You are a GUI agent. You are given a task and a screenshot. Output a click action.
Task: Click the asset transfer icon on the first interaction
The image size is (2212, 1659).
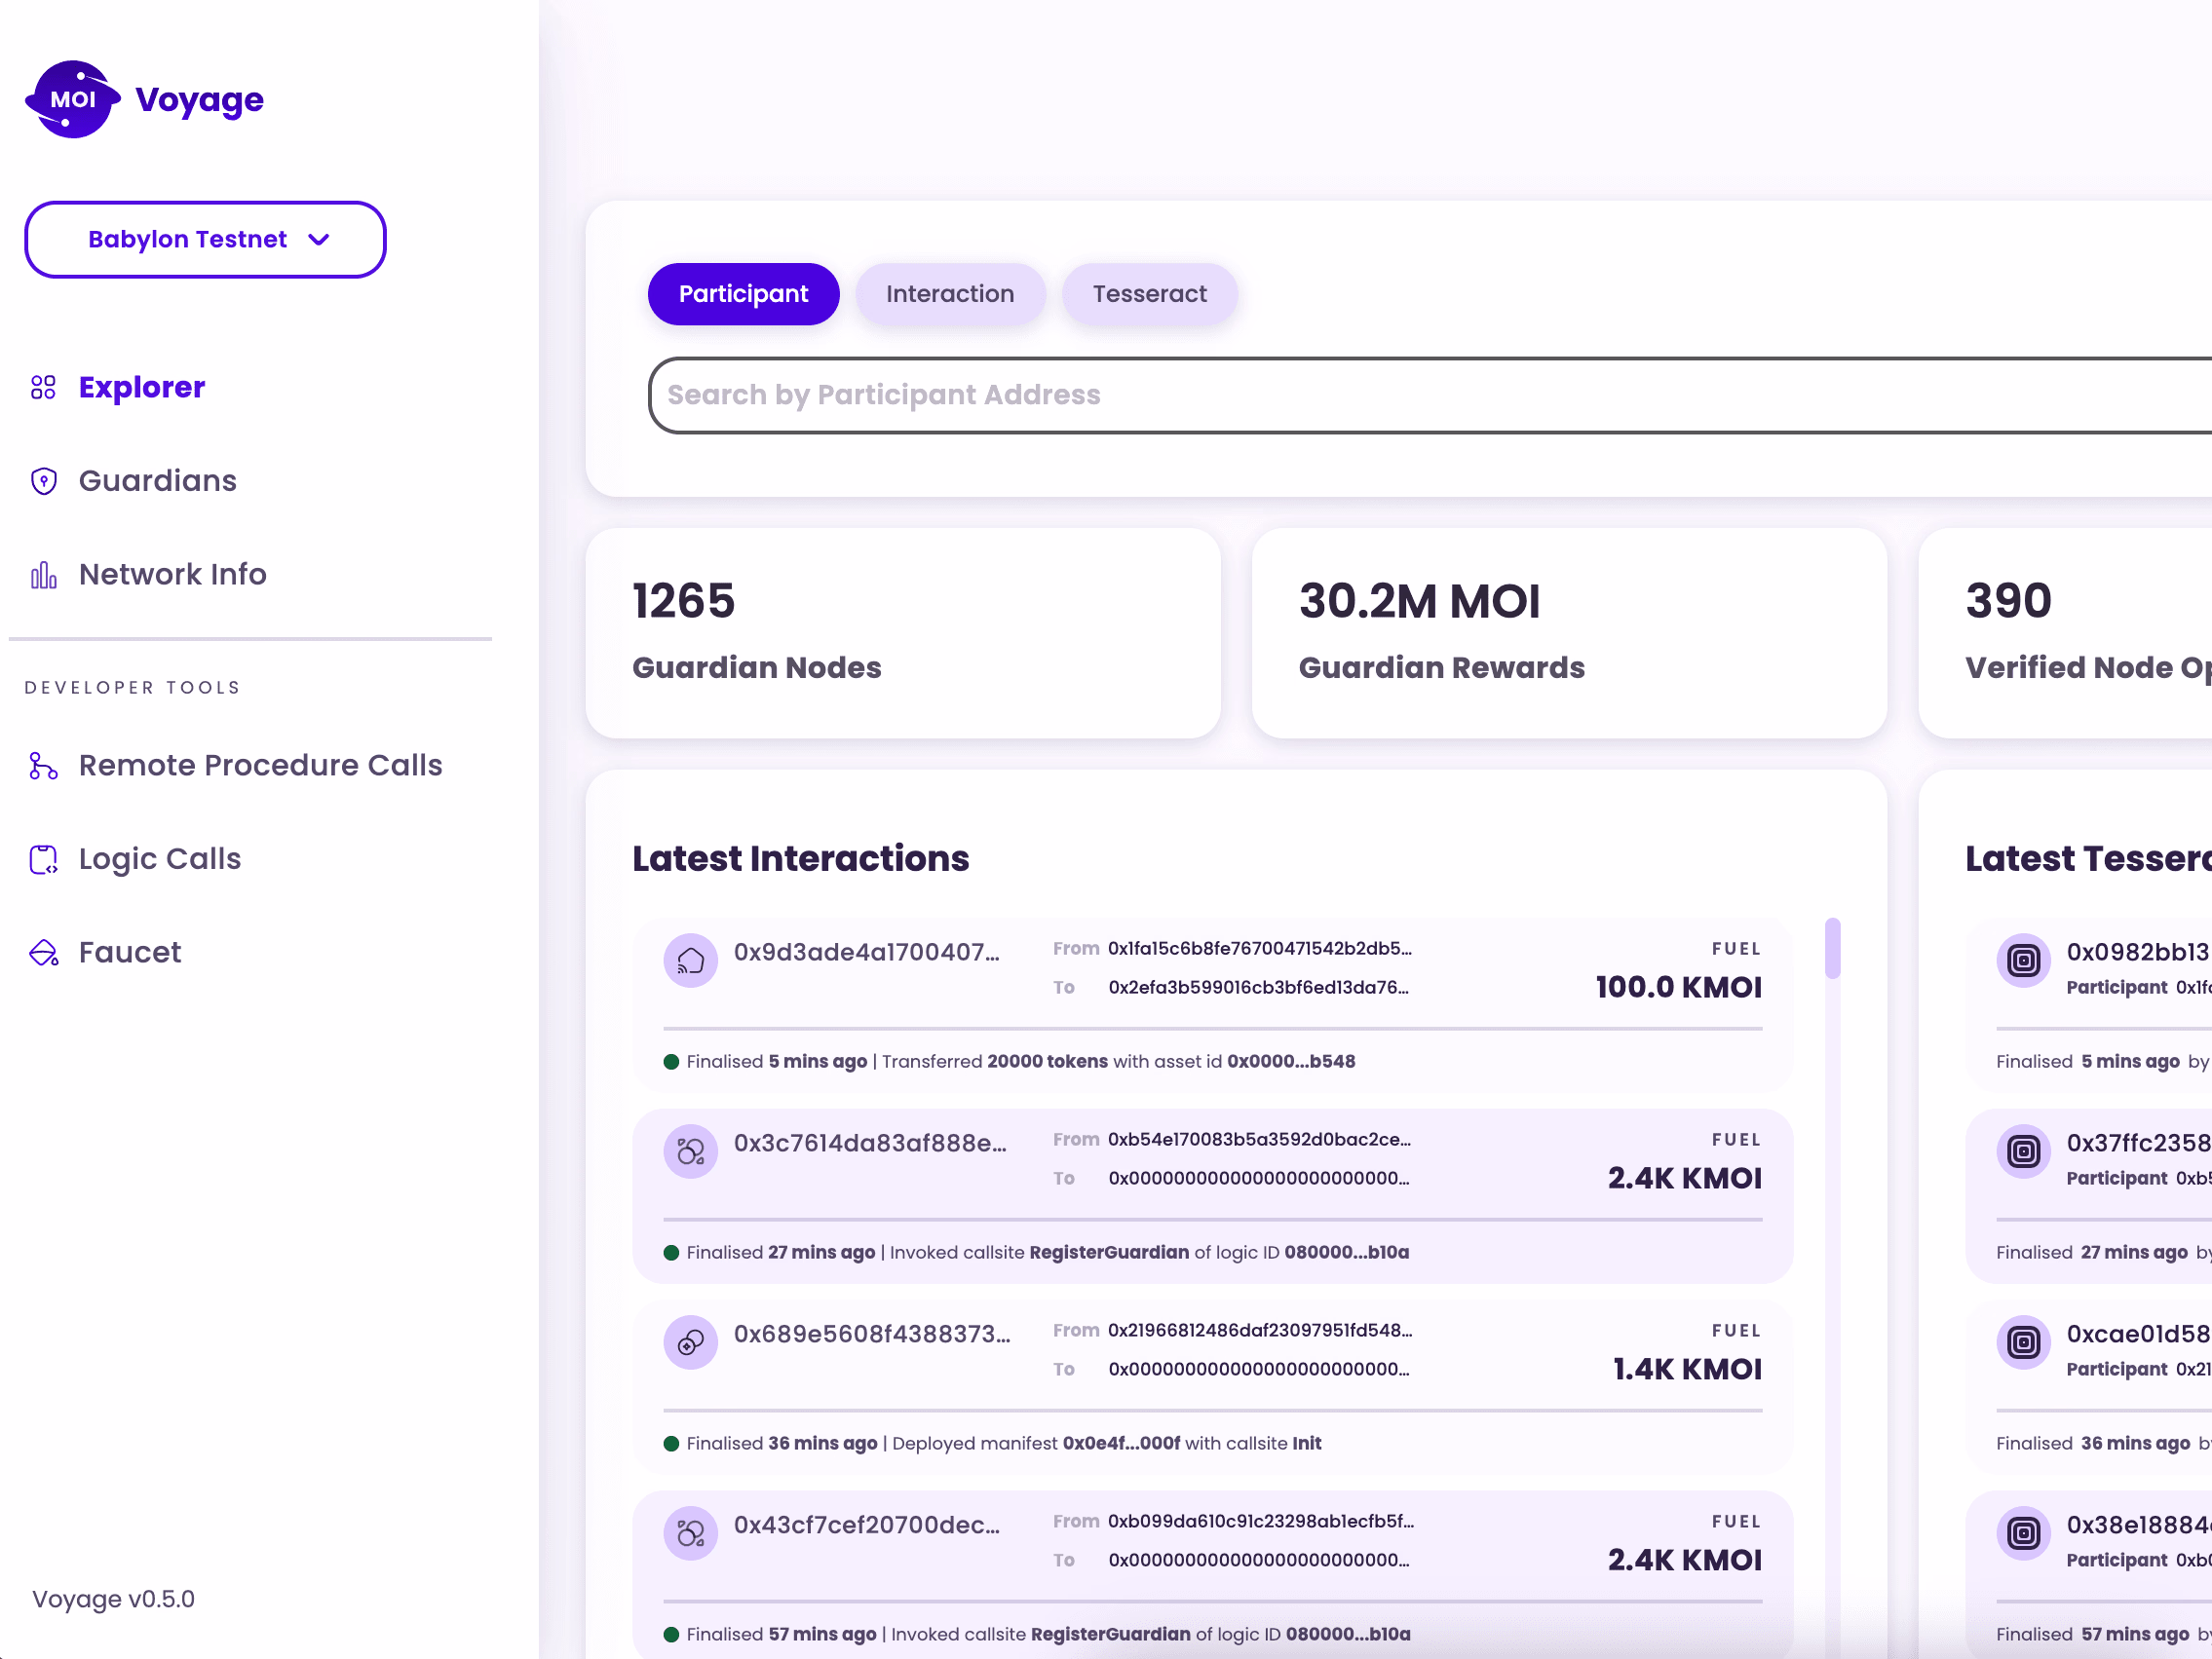click(x=690, y=959)
